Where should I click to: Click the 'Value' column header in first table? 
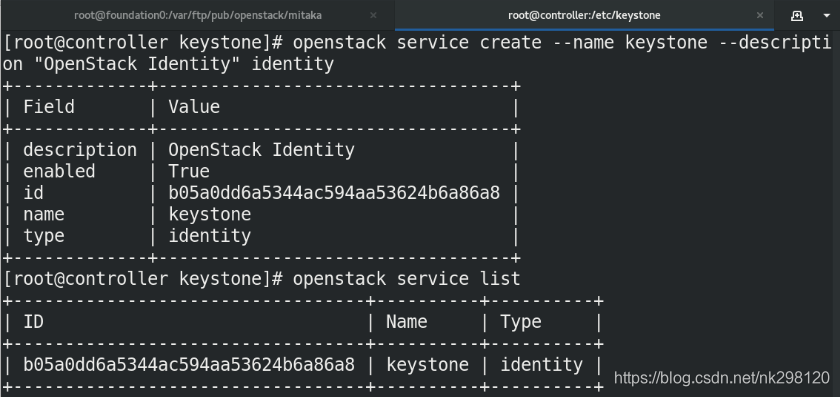pos(194,107)
